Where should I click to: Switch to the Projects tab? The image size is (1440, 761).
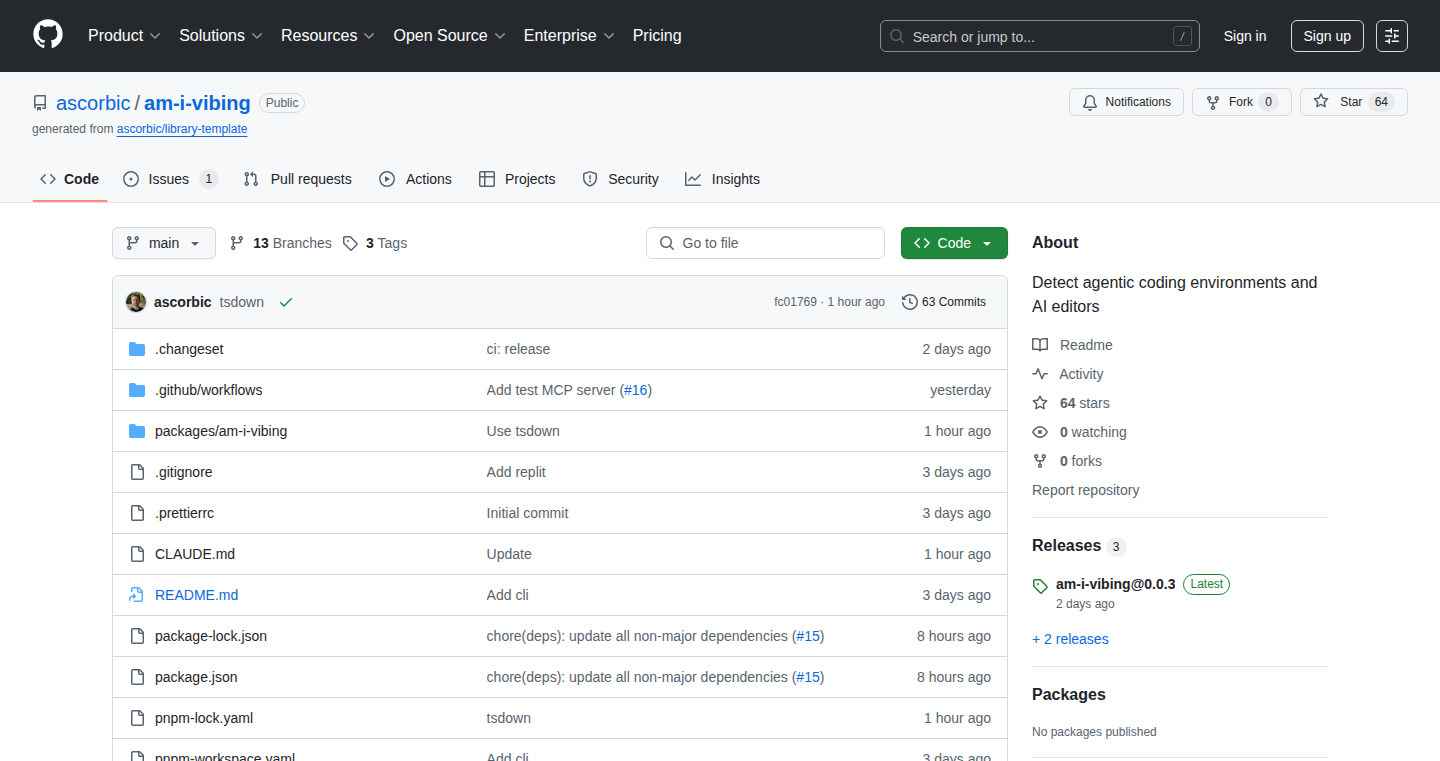517,179
